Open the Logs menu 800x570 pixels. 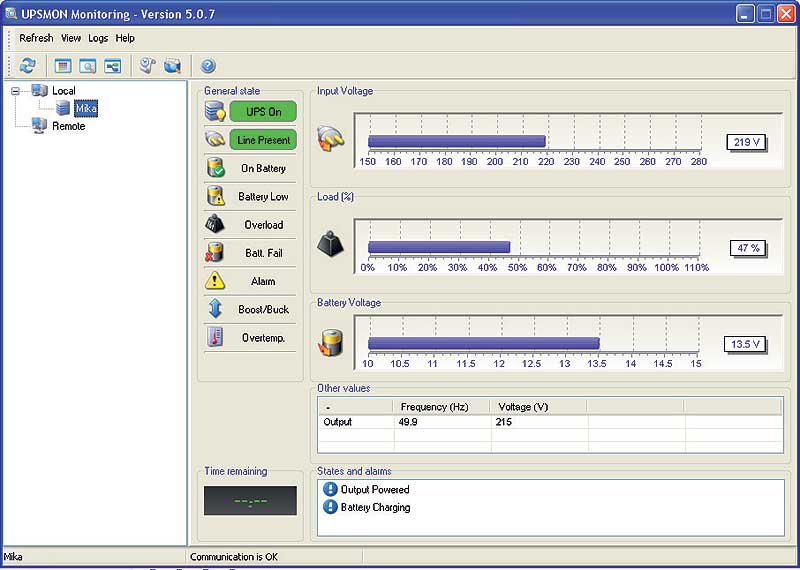click(x=98, y=38)
